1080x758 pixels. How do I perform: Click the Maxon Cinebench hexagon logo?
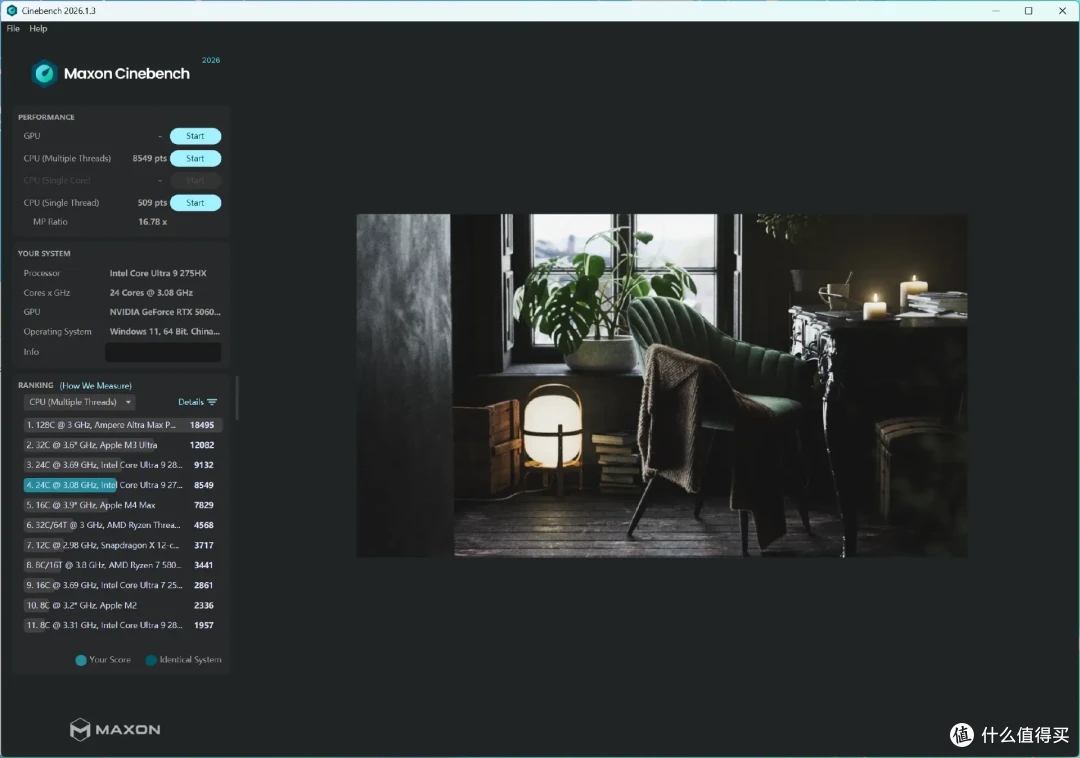(x=45, y=74)
